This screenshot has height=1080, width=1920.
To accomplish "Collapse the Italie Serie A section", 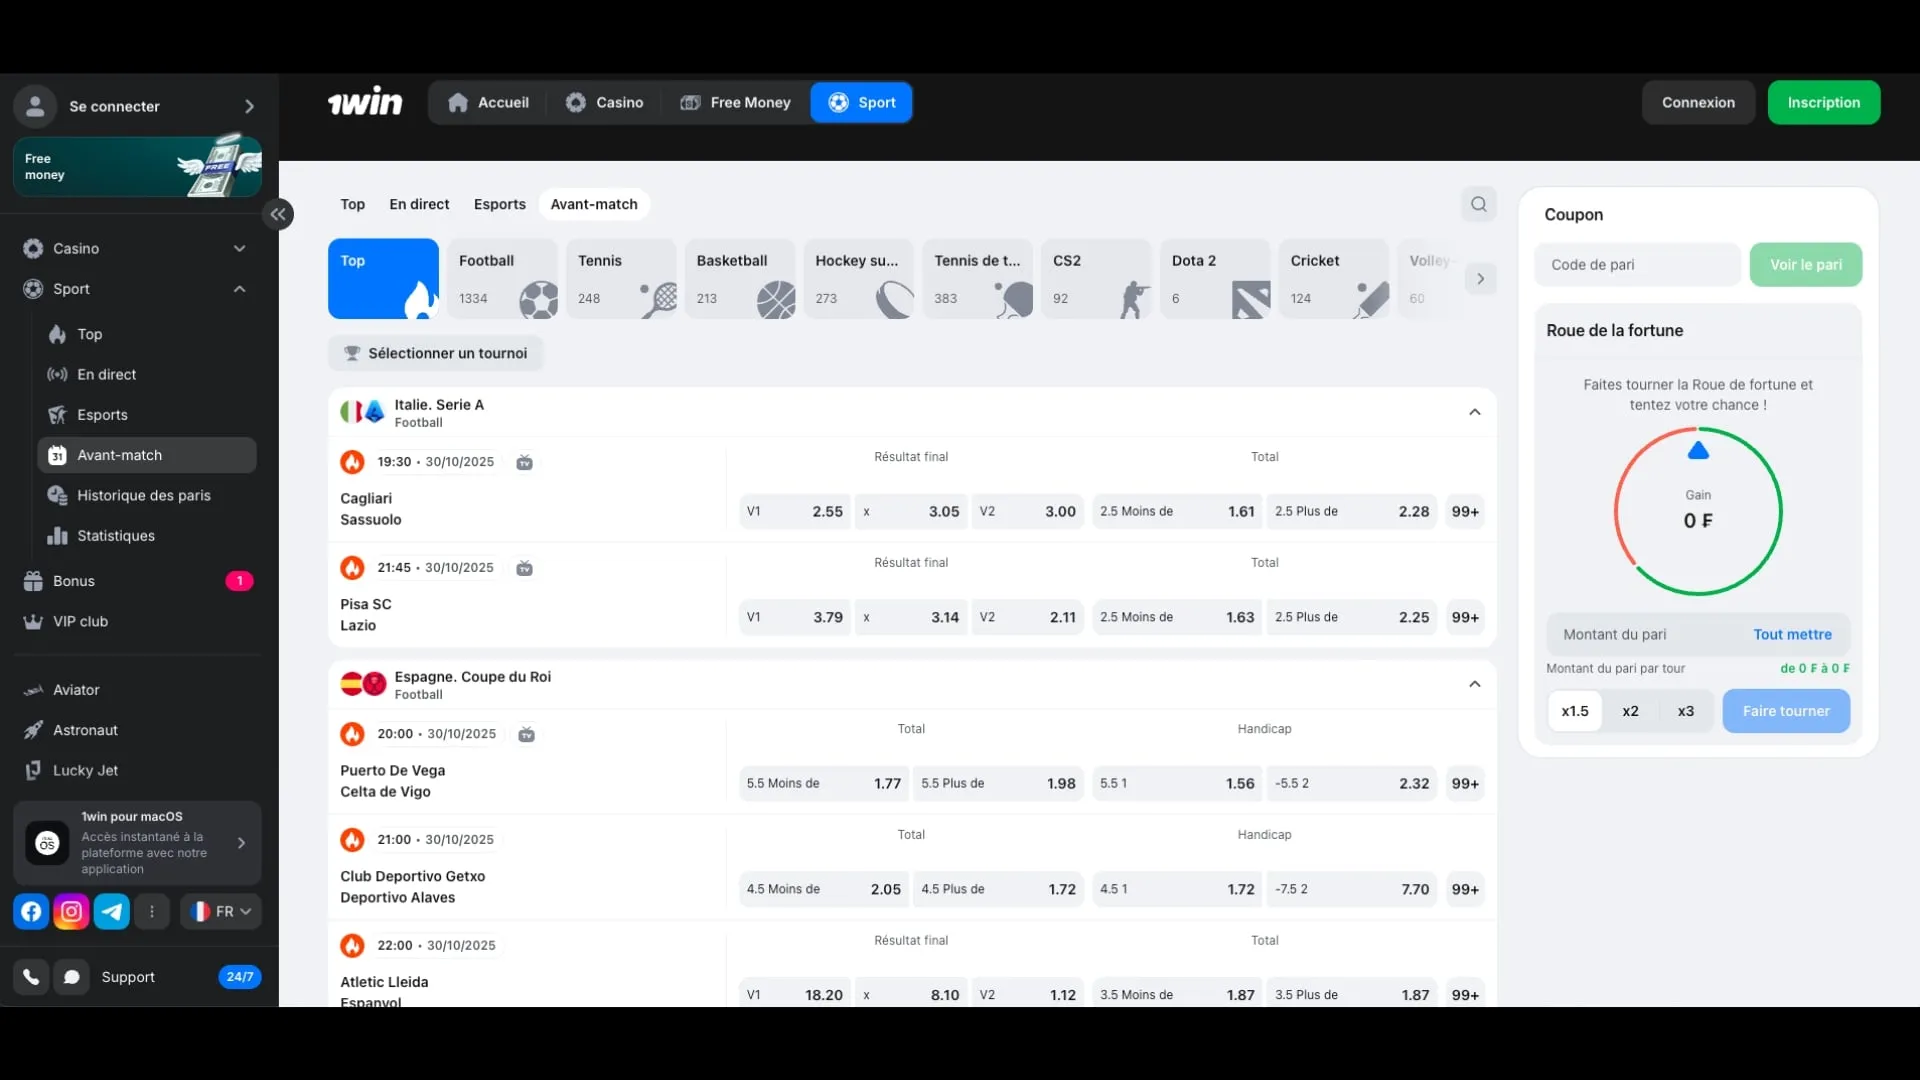I will 1474,412.
